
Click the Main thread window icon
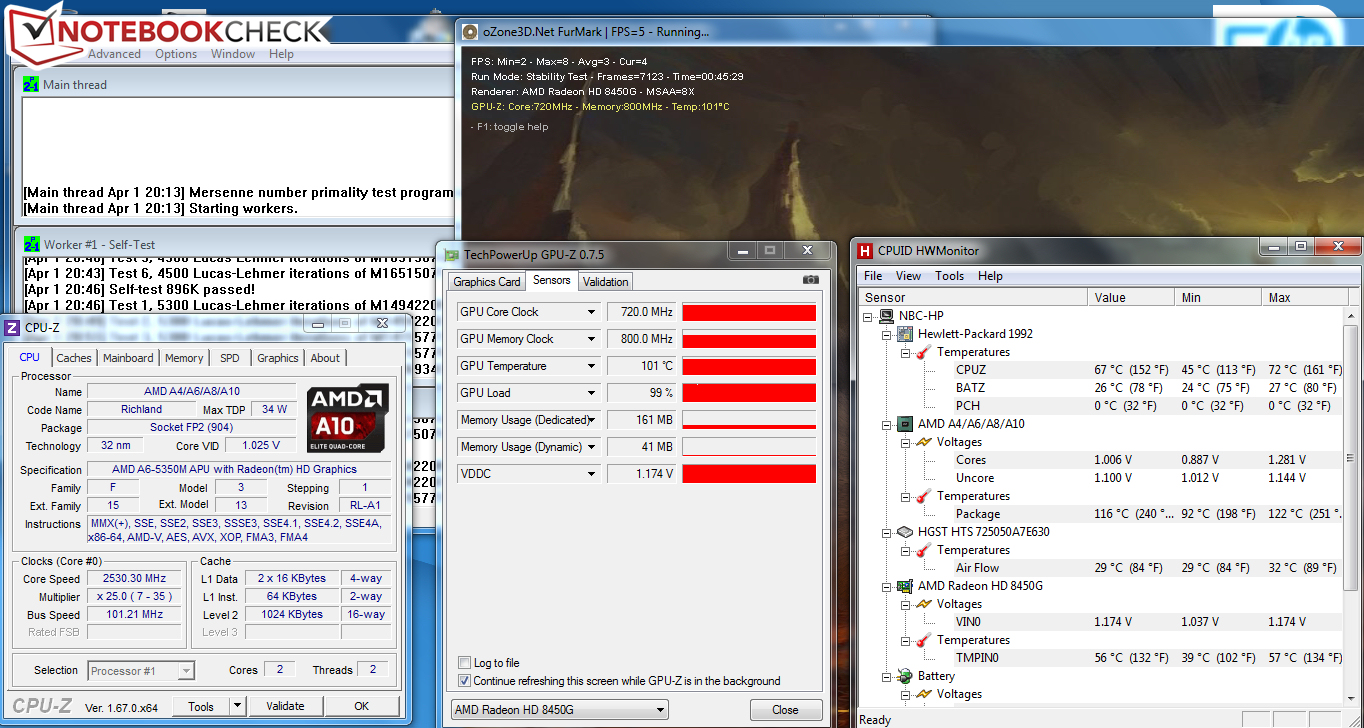tap(31, 85)
